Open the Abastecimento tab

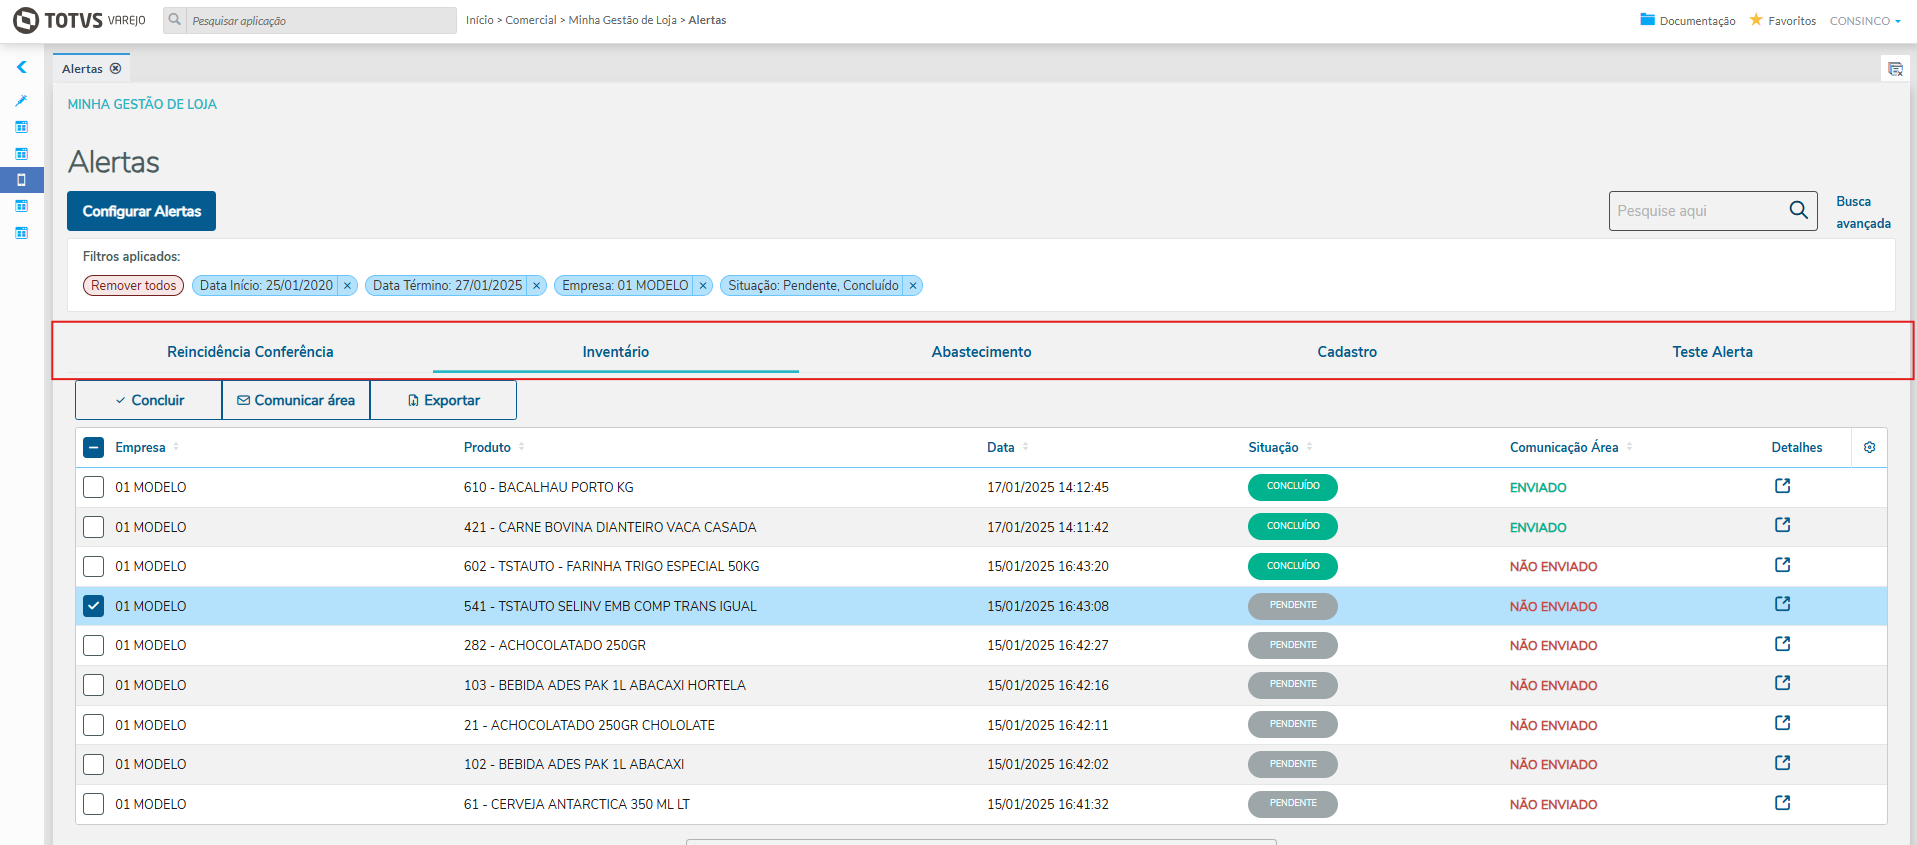[981, 352]
